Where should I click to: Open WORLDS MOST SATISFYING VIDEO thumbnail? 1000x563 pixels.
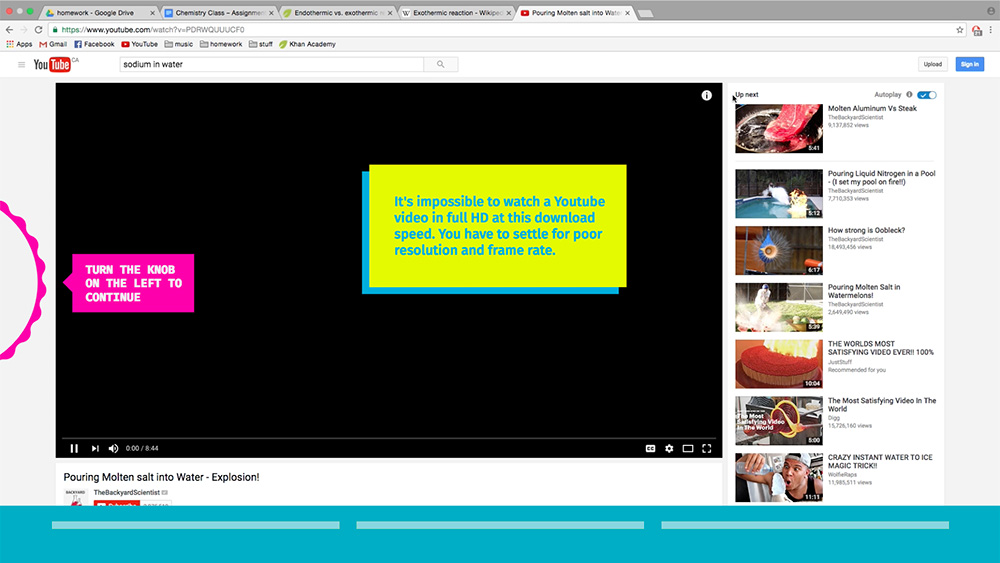pyautogui.click(x=779, y=364)
